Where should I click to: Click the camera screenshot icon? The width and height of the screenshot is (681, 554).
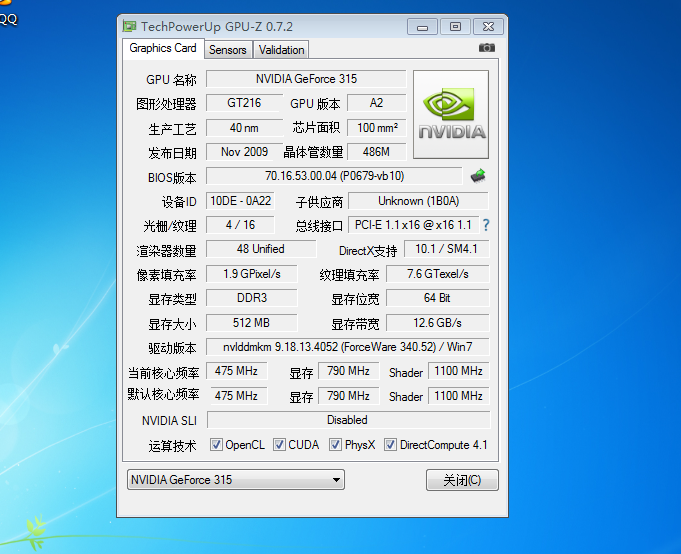click(486, 48)
